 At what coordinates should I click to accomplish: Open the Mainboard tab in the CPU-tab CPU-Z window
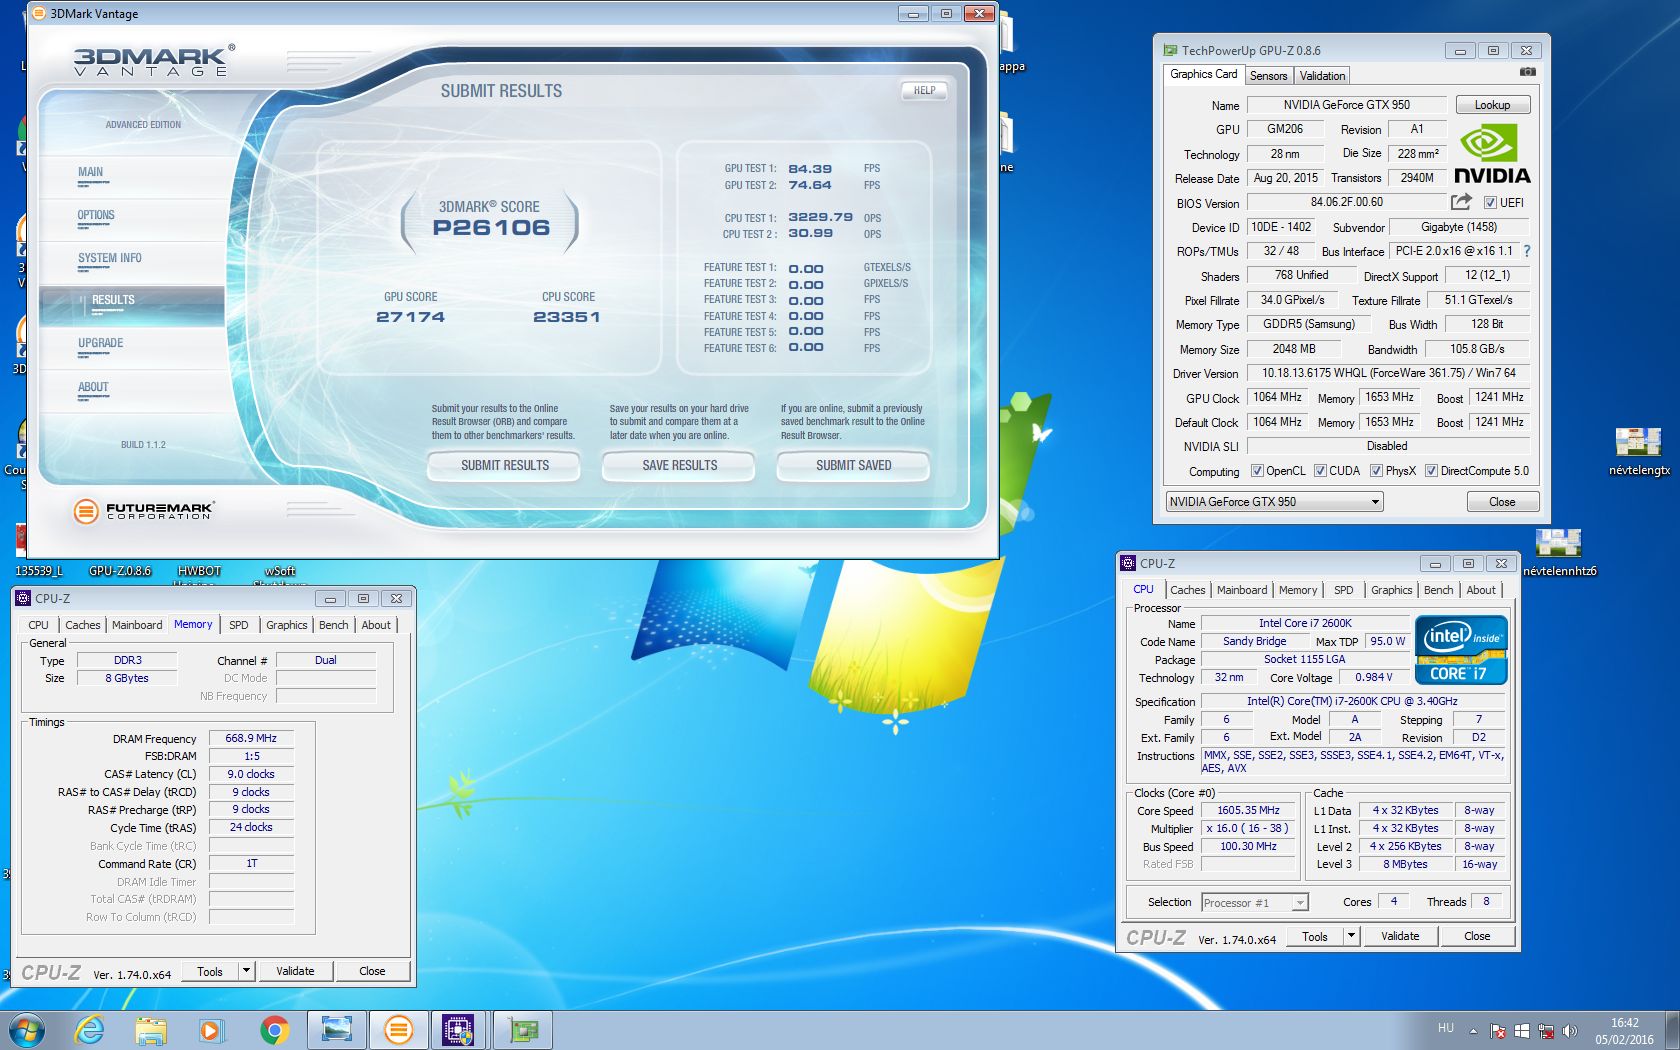pos(1242,590)
